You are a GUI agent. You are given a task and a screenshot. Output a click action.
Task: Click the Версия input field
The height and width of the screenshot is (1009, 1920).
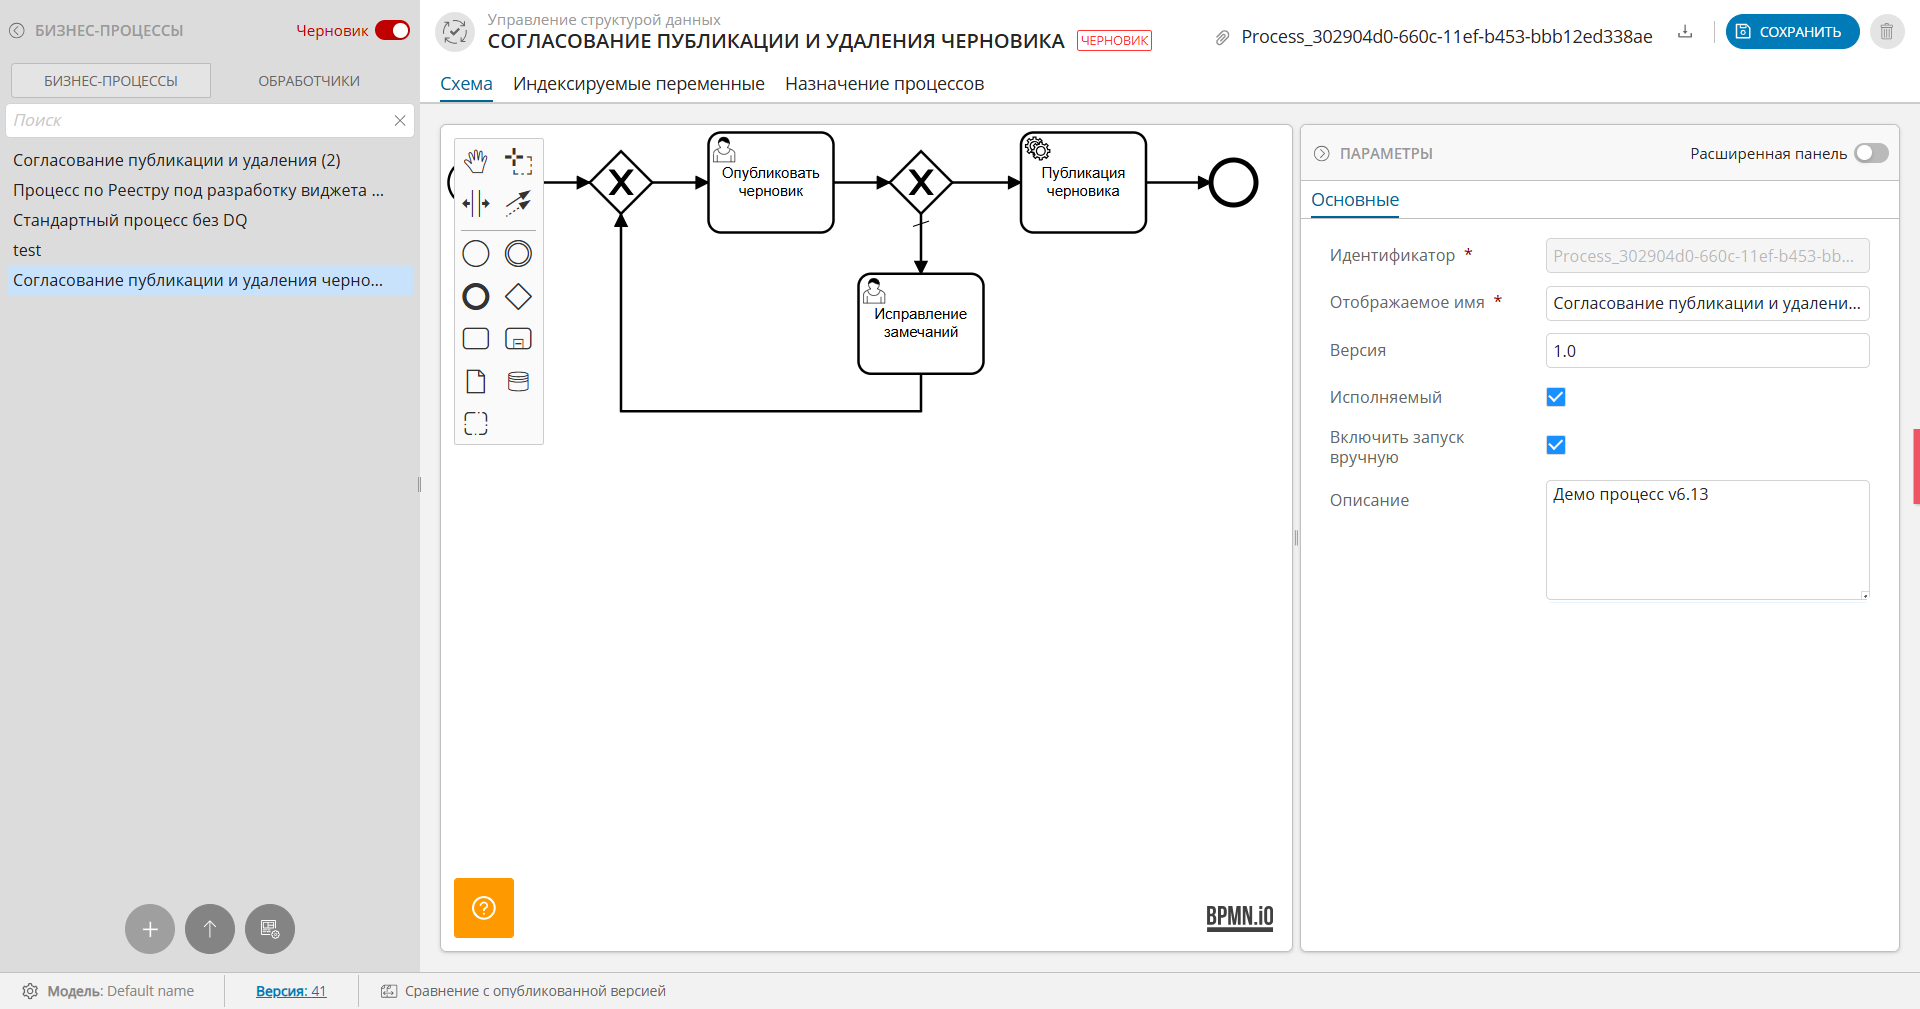(1706, 351)
